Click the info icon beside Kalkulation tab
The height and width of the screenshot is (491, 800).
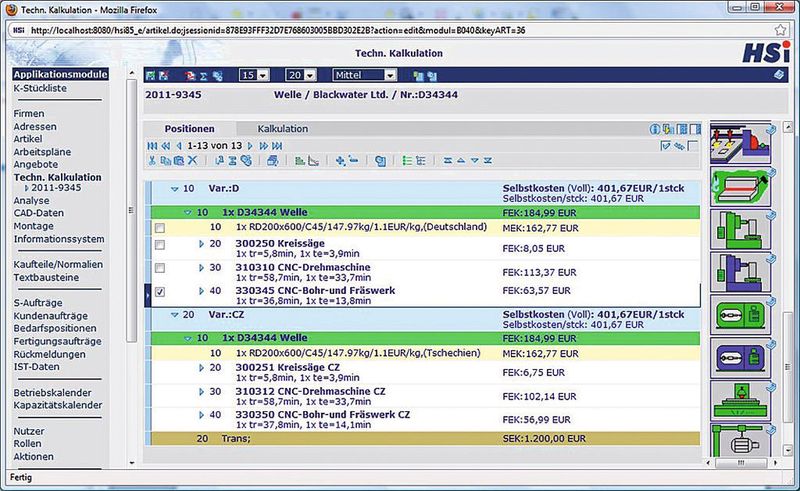tap(656, 129)
